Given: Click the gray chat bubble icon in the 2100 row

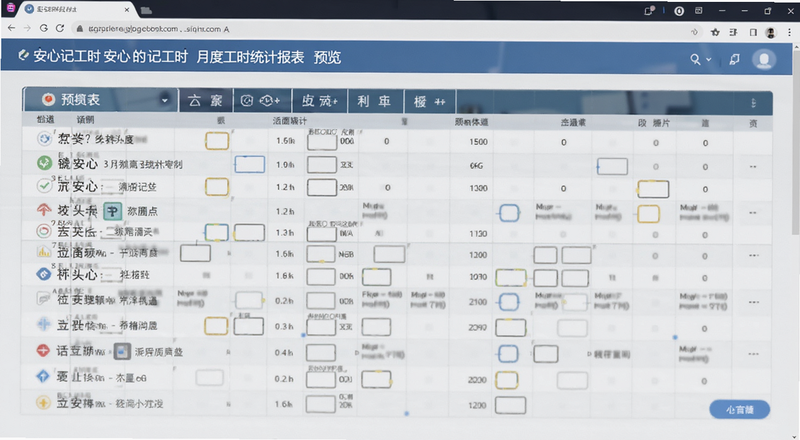Looking at the screenshot, I should (44, 298).
